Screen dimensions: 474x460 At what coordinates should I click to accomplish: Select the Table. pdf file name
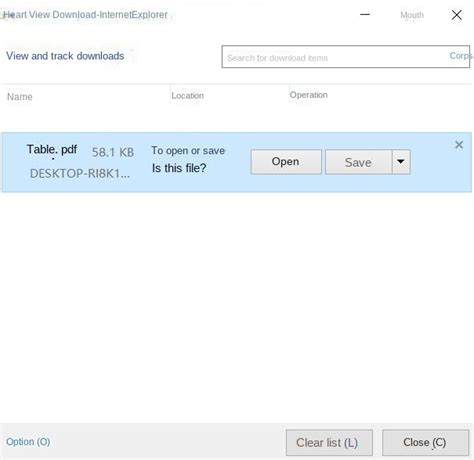[x=52, y=149]
